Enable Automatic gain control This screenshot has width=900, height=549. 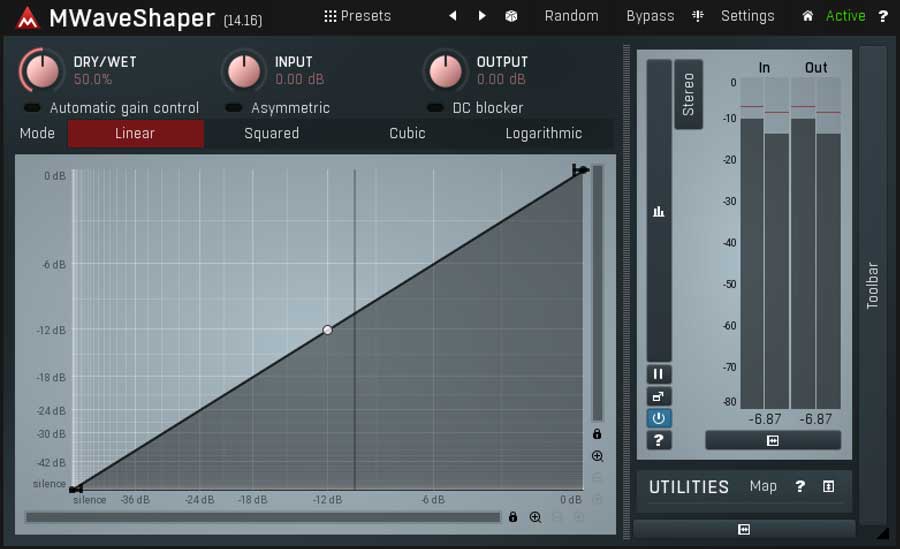point(32,107)
